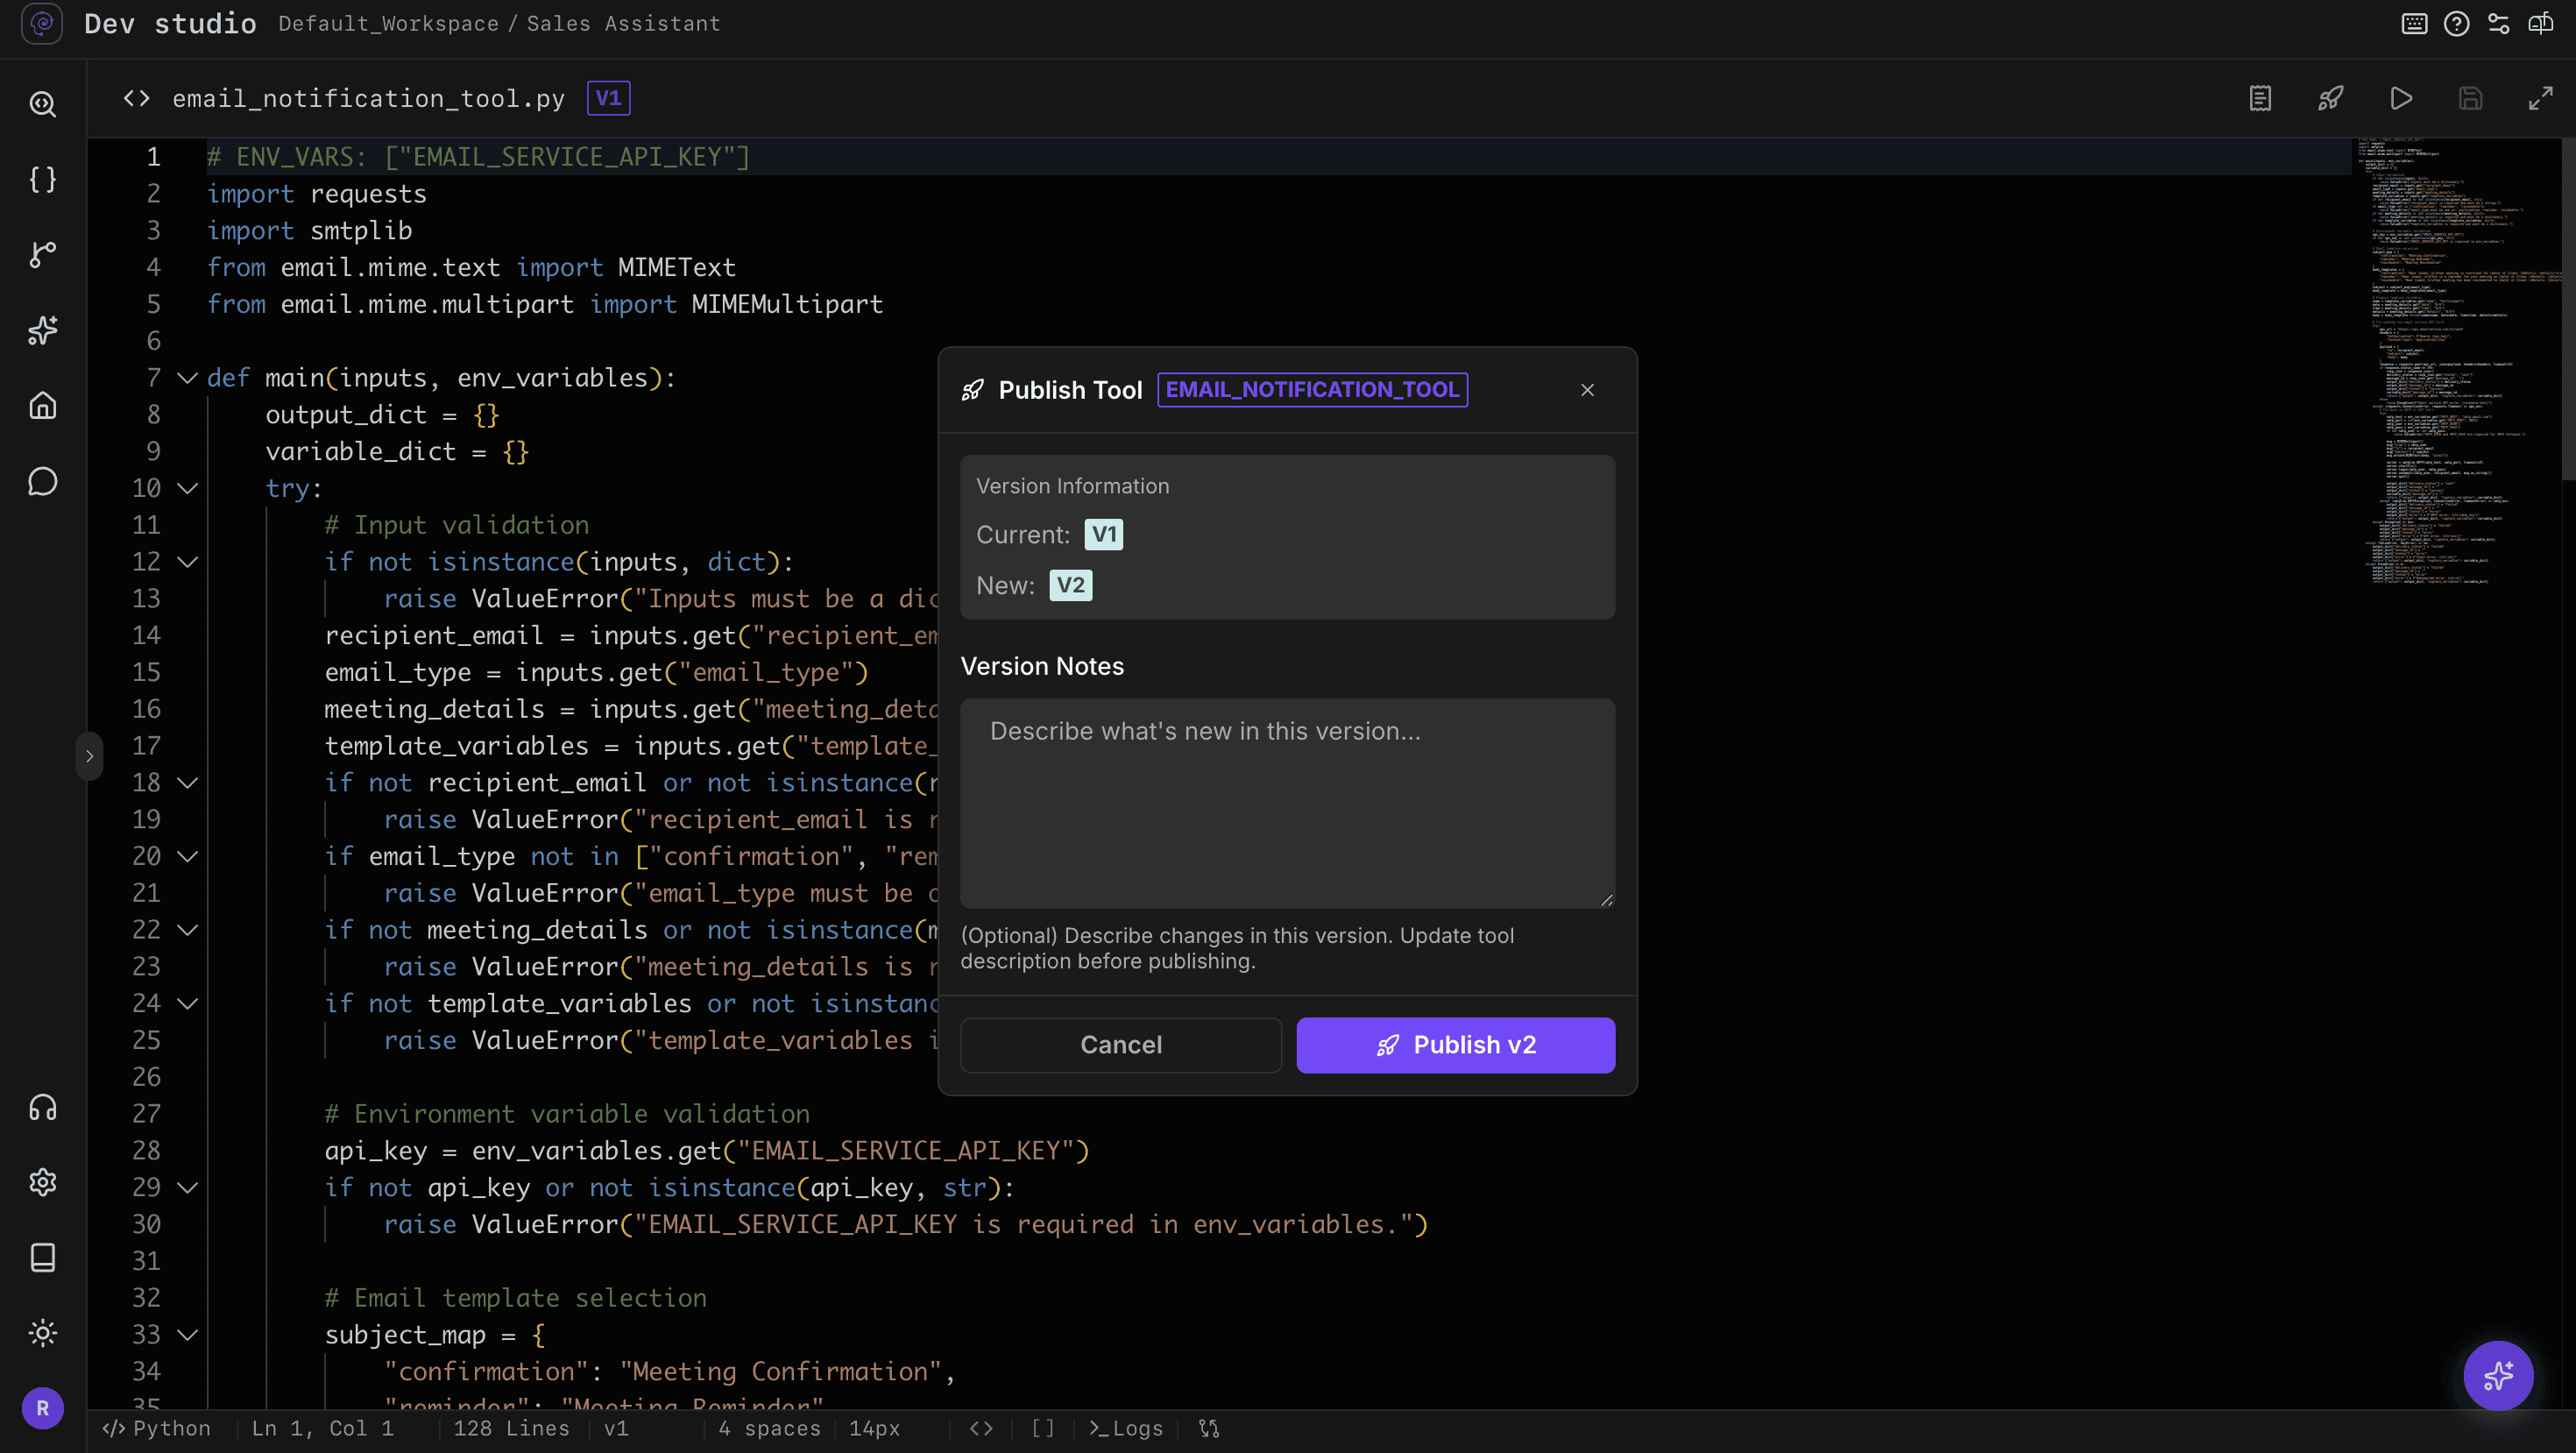Run the tool with play icon
This screenshot has height=1453, width=2576.
[2400, 98]
